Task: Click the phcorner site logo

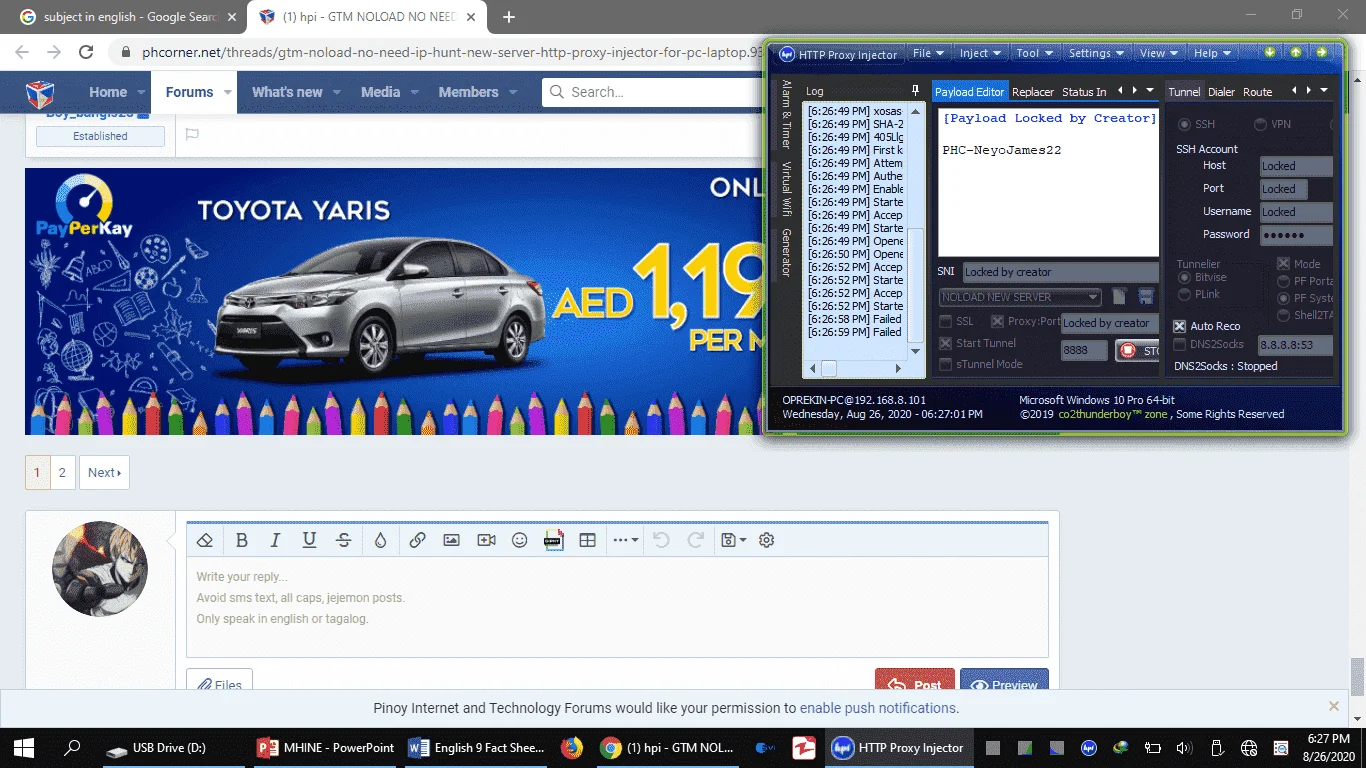Action: point(40,92)
